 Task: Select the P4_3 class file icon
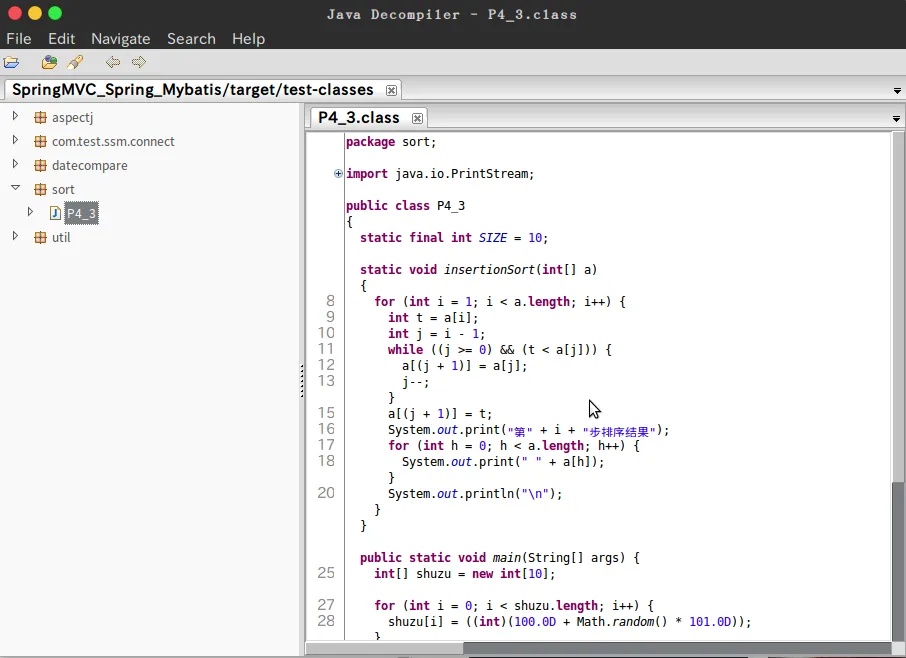pos(55,213)
